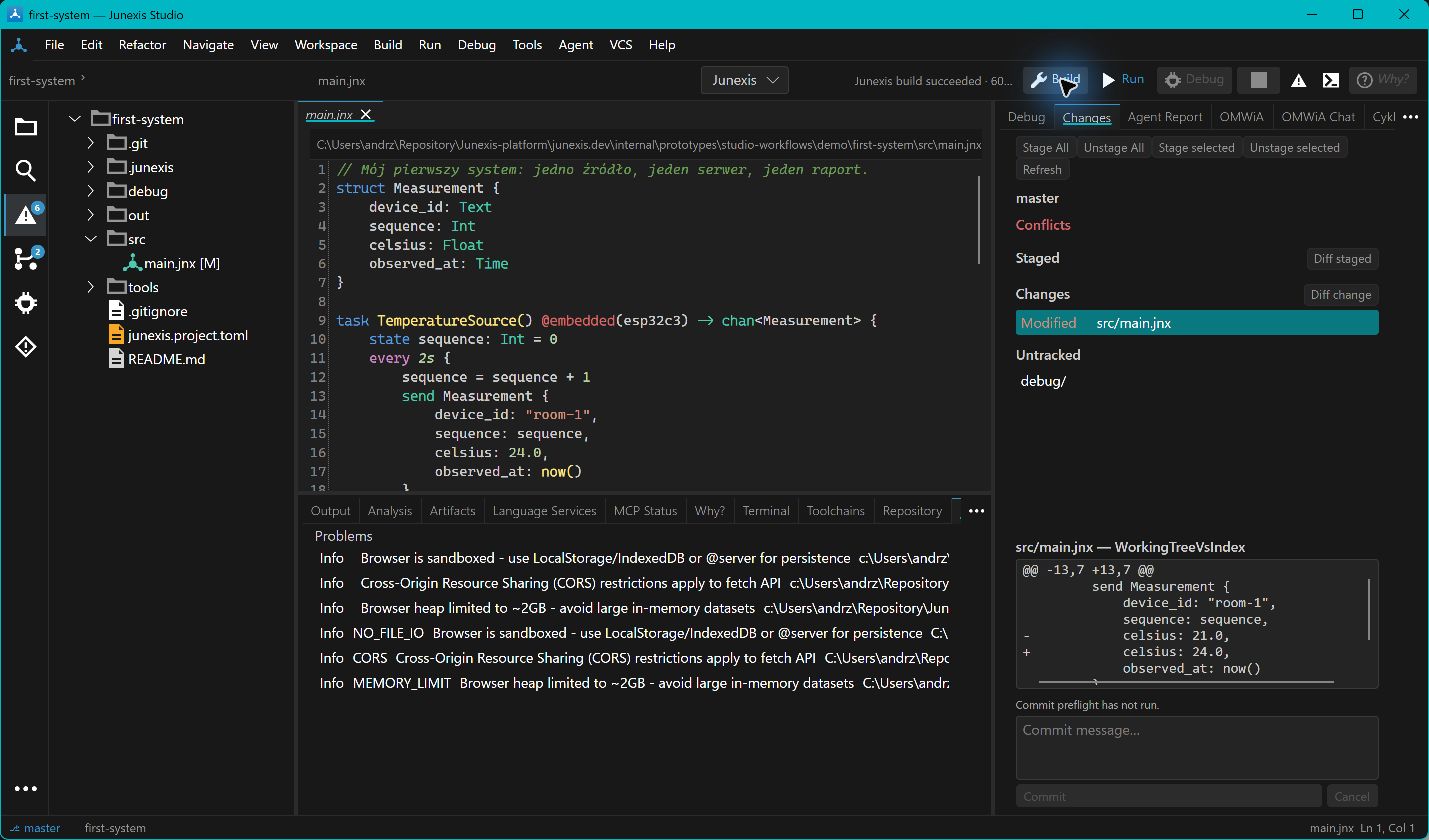Expand the tools folder
This screenshot has height=840, width=1429.
[91, 287]
